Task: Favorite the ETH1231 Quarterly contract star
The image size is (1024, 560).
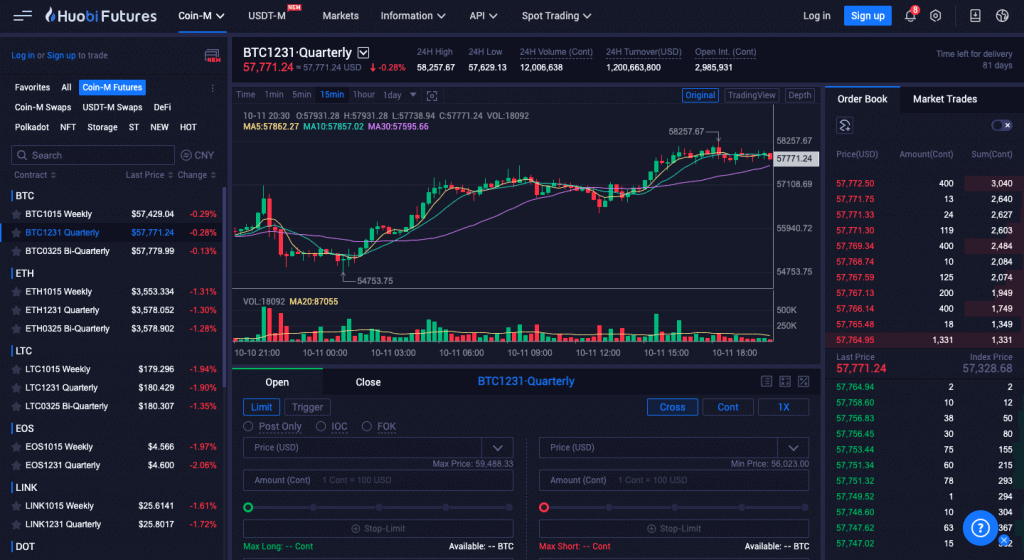Action: pyautogui.click(x=16, y=310)
